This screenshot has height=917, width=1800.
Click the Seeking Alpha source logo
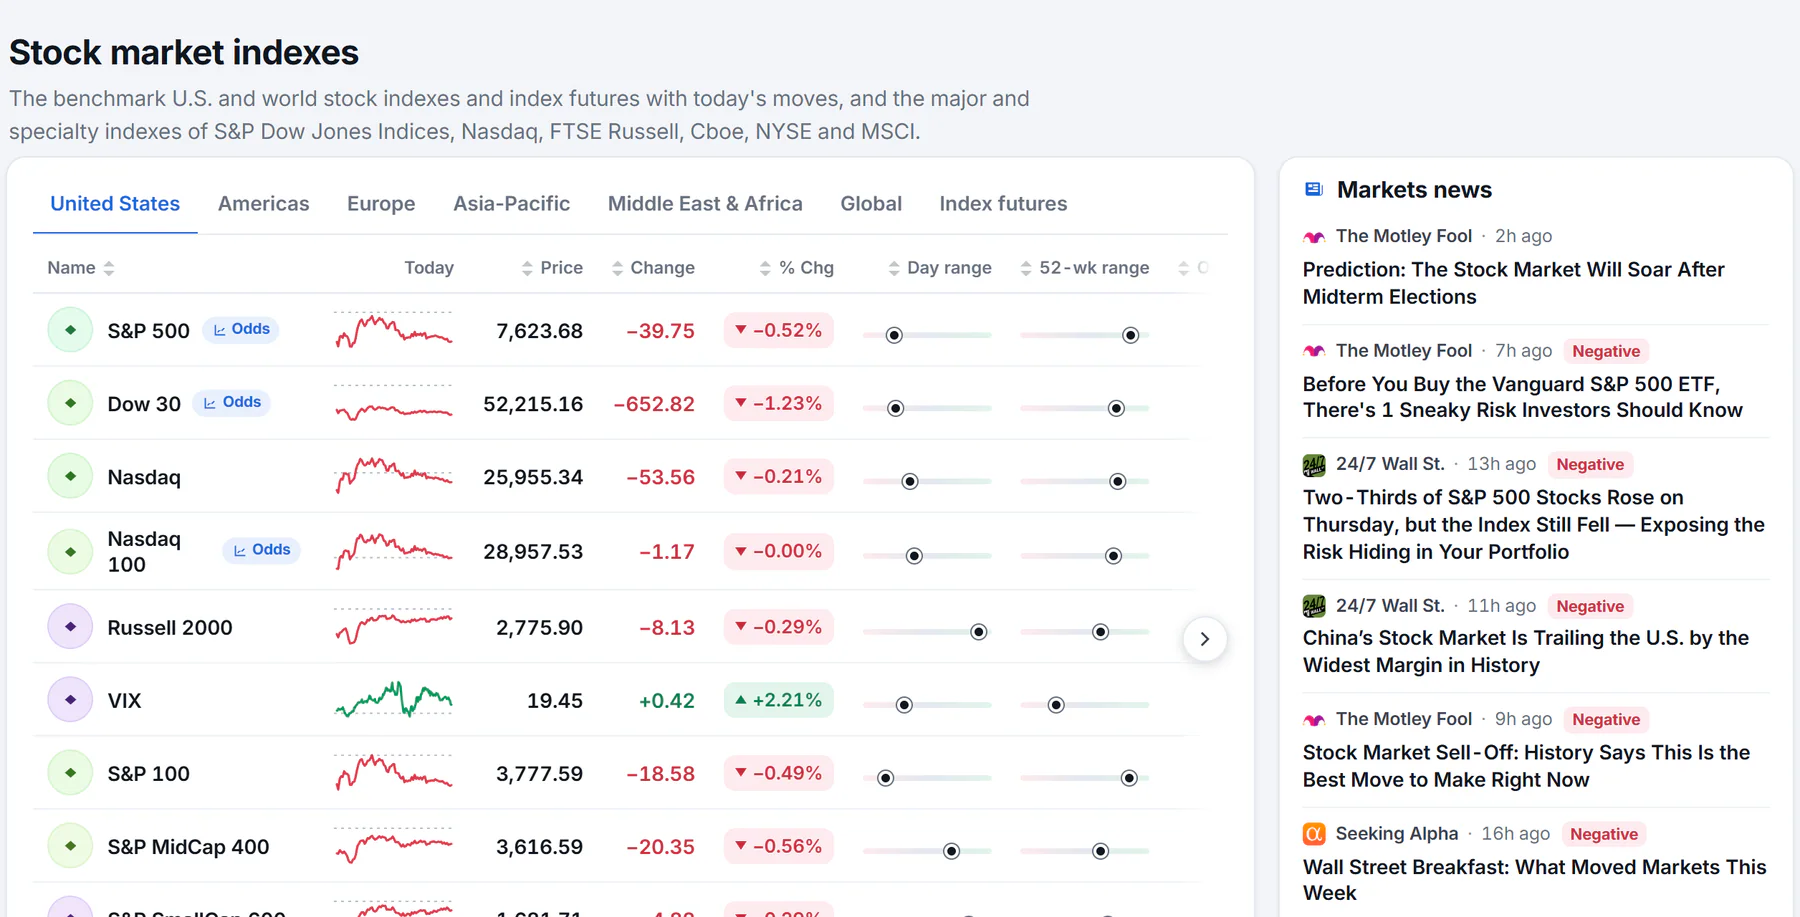click(1314, 834)
